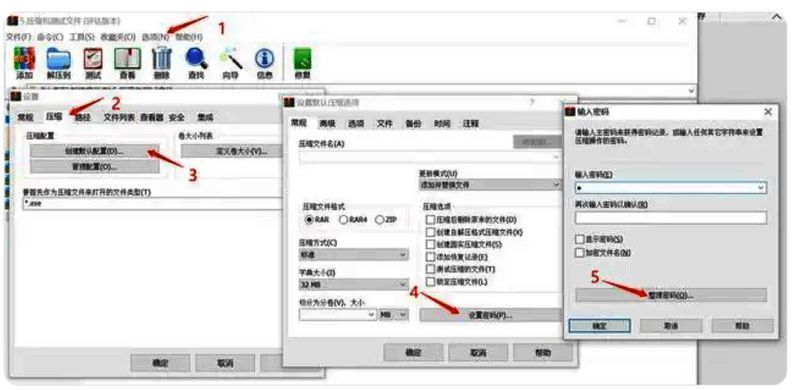
Task: Open 高级 tab in compression options dialog
Action: [x=327, y=124]
